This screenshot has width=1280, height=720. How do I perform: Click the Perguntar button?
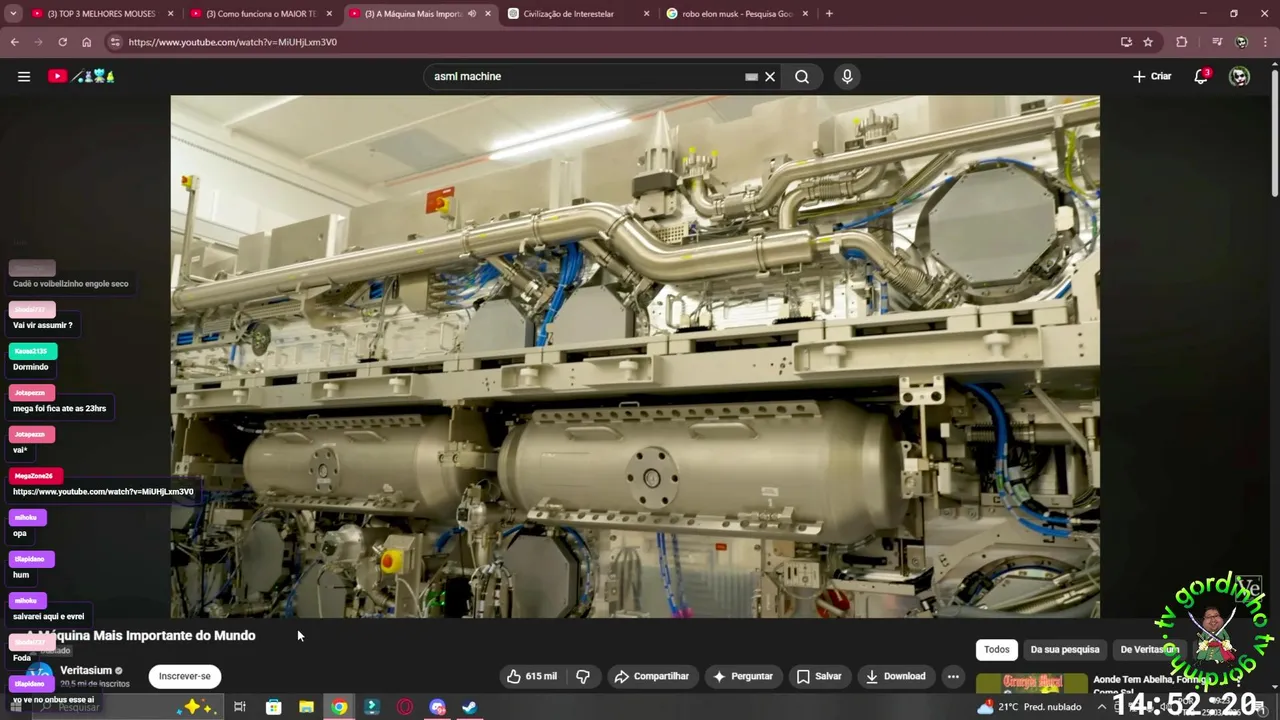(742, 676)
